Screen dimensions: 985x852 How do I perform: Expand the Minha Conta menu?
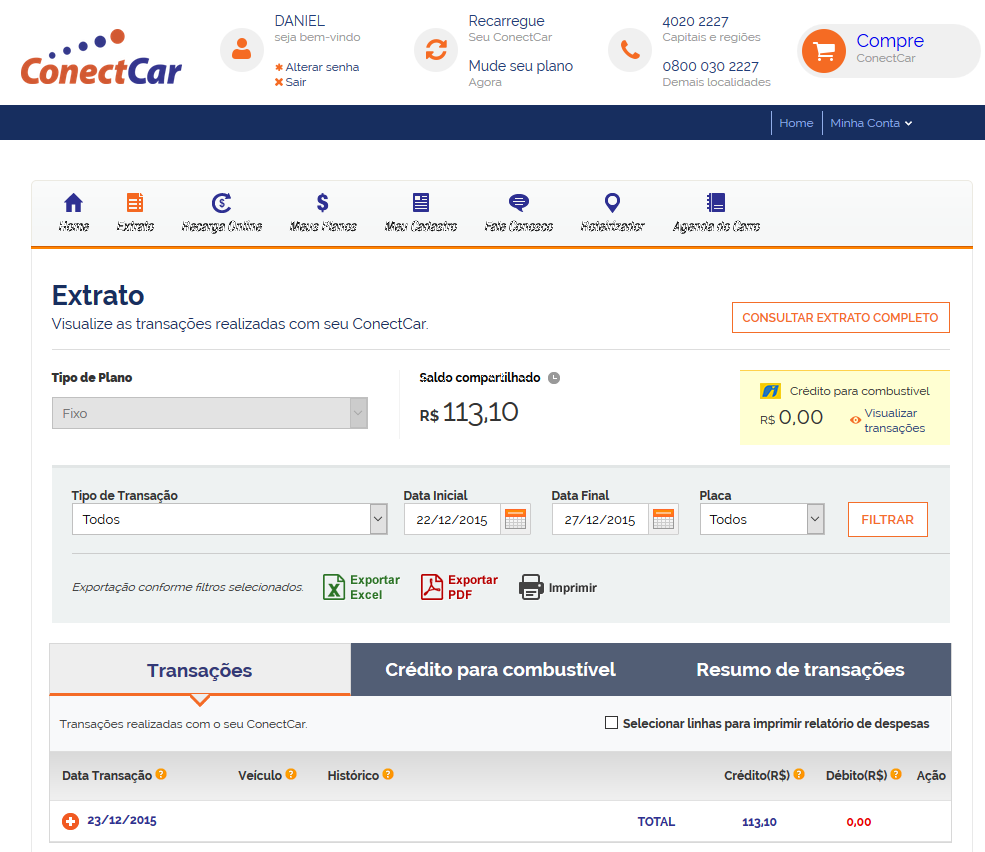pos(871,123)
